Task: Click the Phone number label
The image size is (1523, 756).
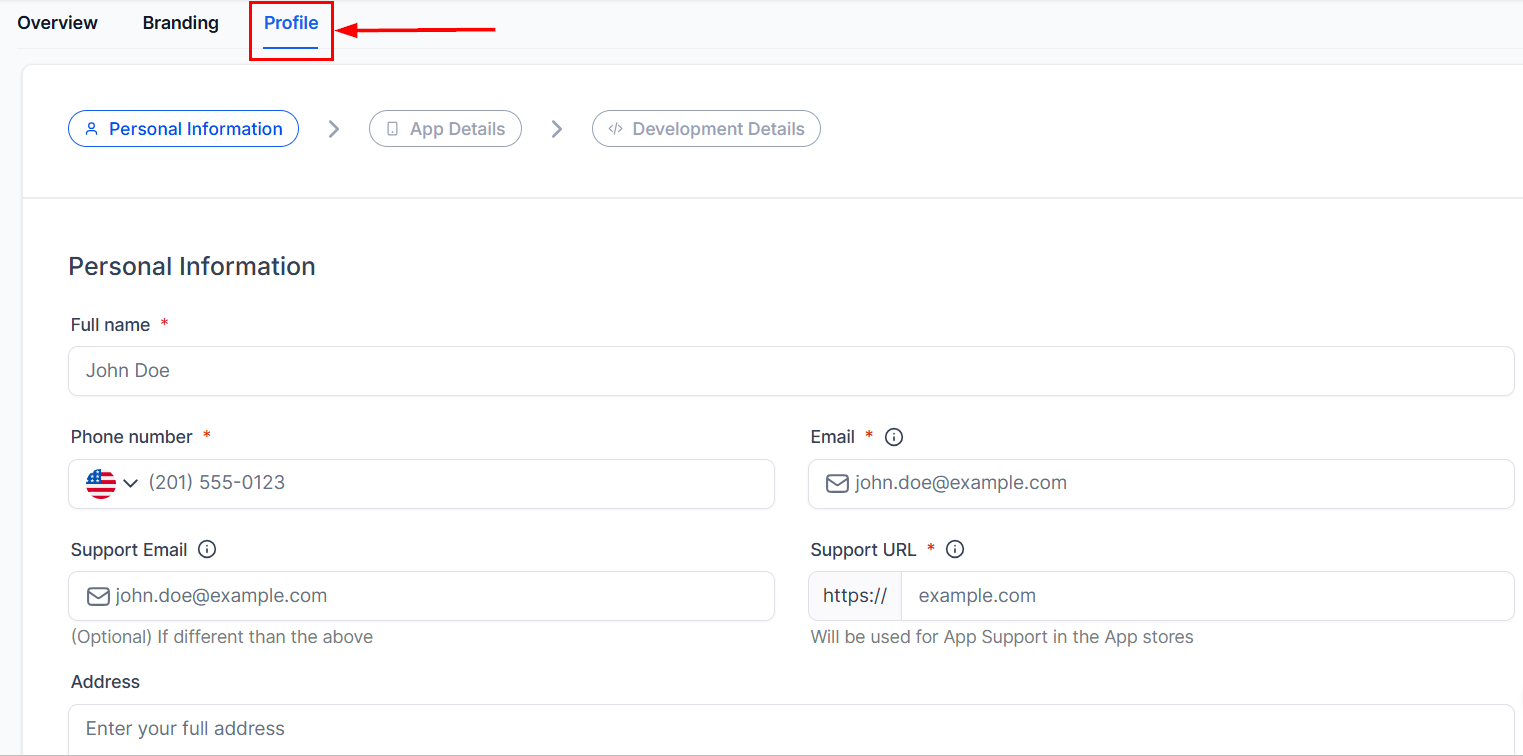Action: 131,437
